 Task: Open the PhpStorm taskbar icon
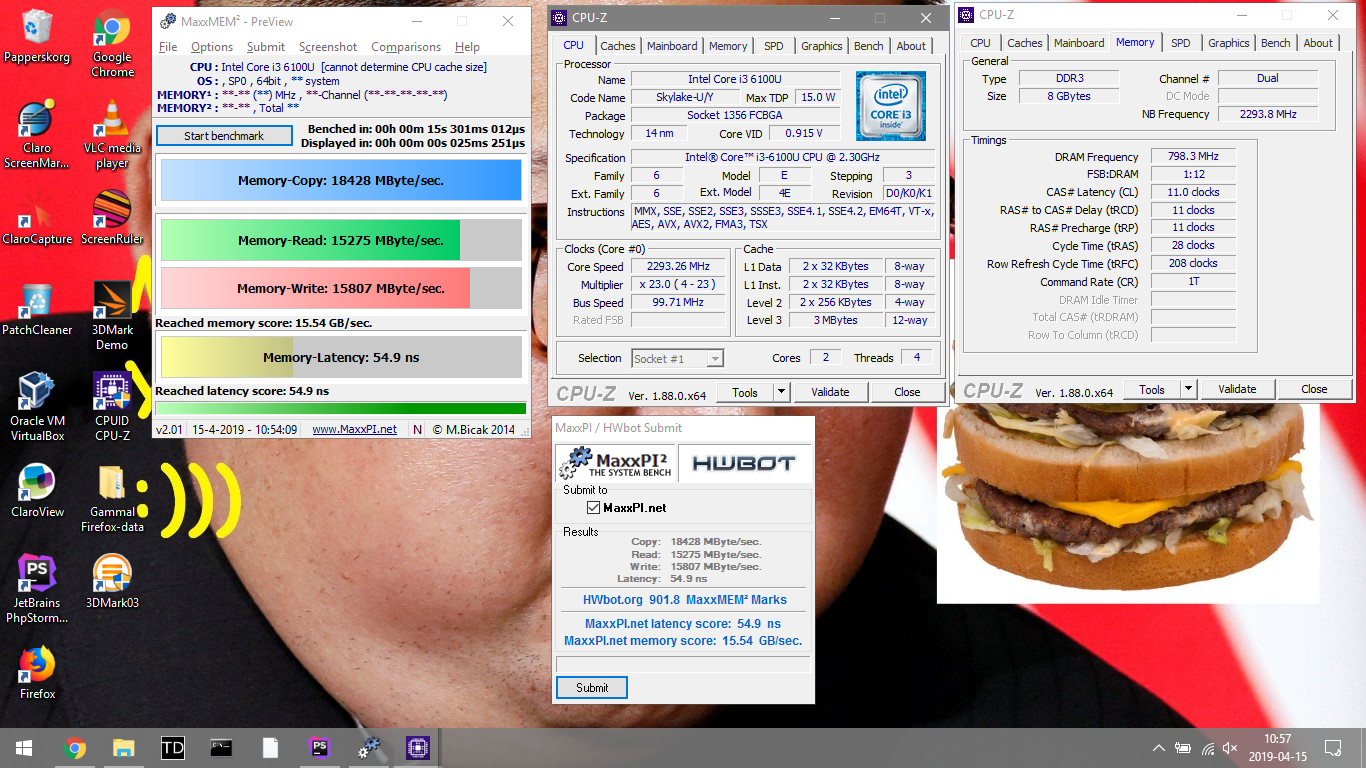(x=319, y=748)
